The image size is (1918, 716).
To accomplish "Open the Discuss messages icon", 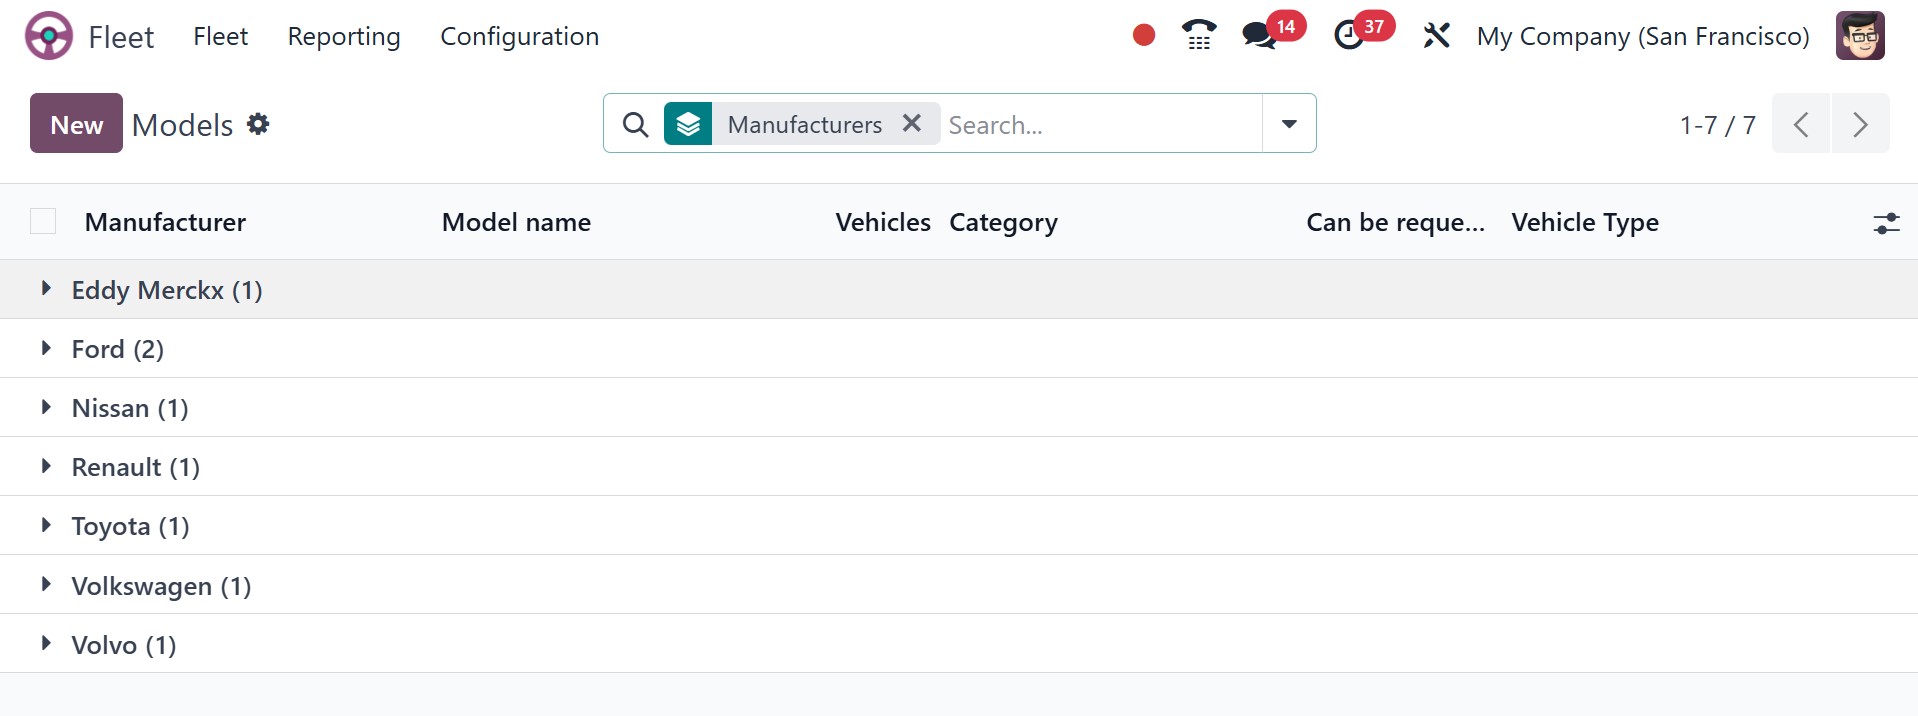I will point(1258,36).
